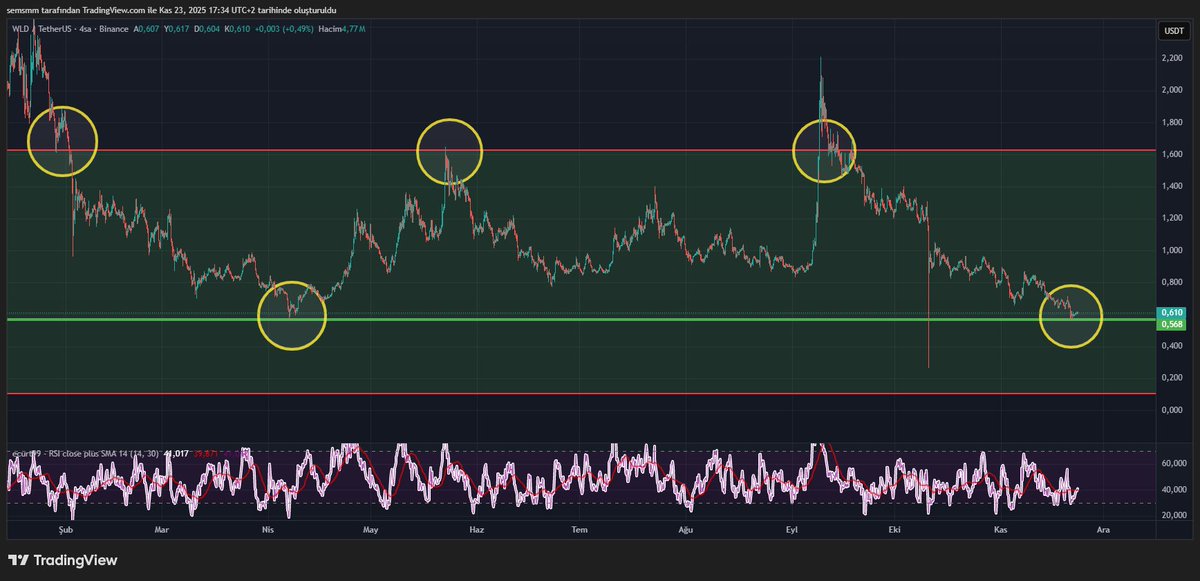Viewport: 1200px width, 581px height.
Task: Click the 1,400 price axis label
Action: pyautogui.click(x=1172, y=186)
